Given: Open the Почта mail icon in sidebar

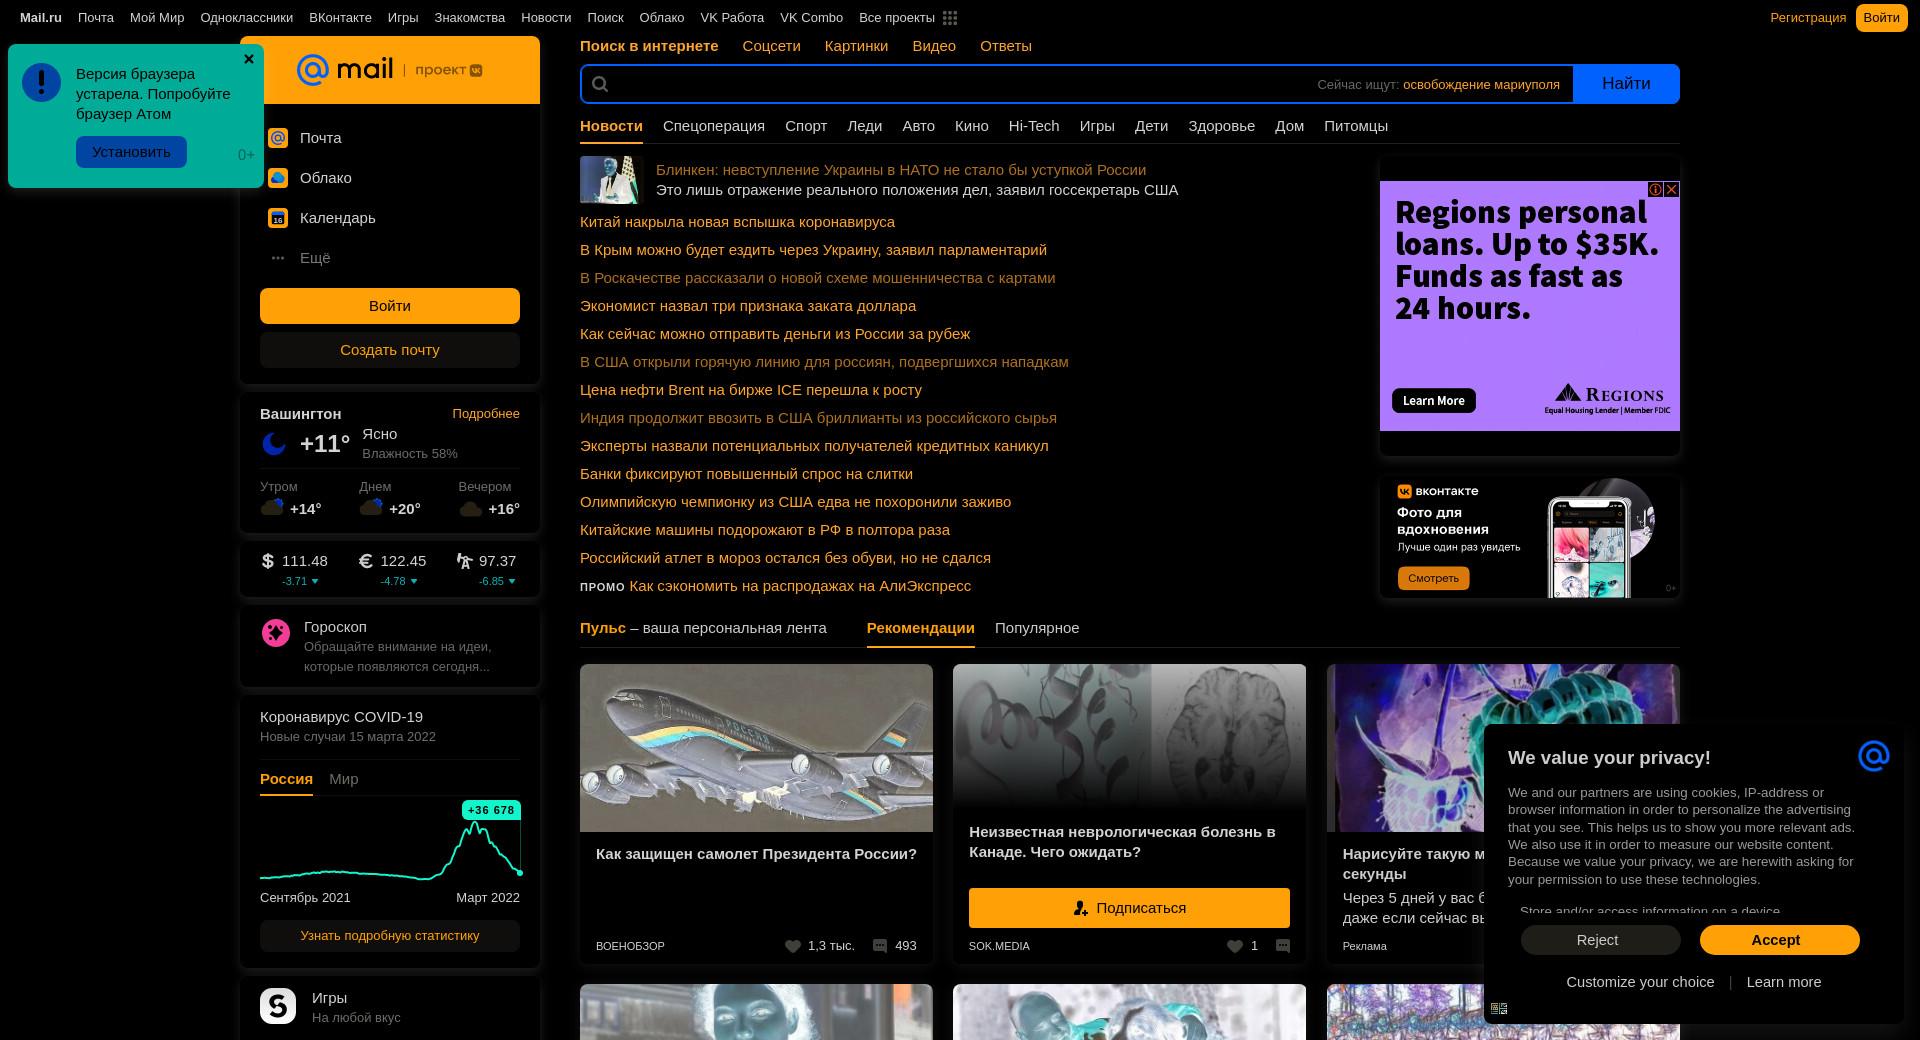Looking at the screenshot, I should pyautogui.click(x=278, y=138).
